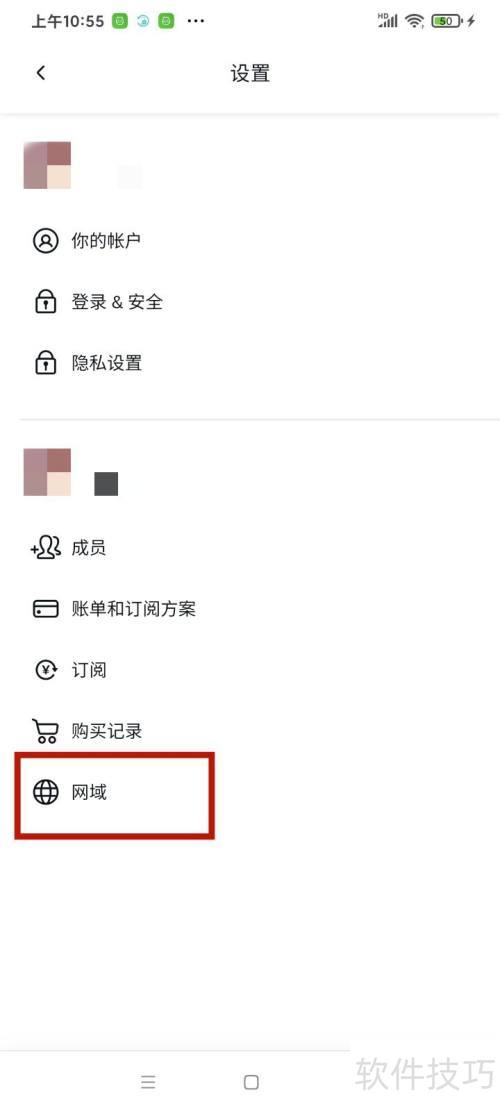The width and height of the screenshot is (500, 1111).
Task: Tap the second team avatar thumbnail
Action: (47, 471)
